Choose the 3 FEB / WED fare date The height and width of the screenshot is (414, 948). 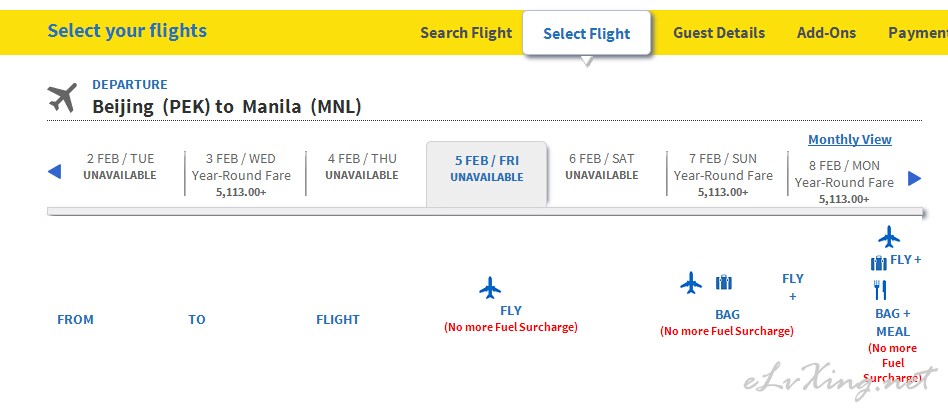coord(241,175)
